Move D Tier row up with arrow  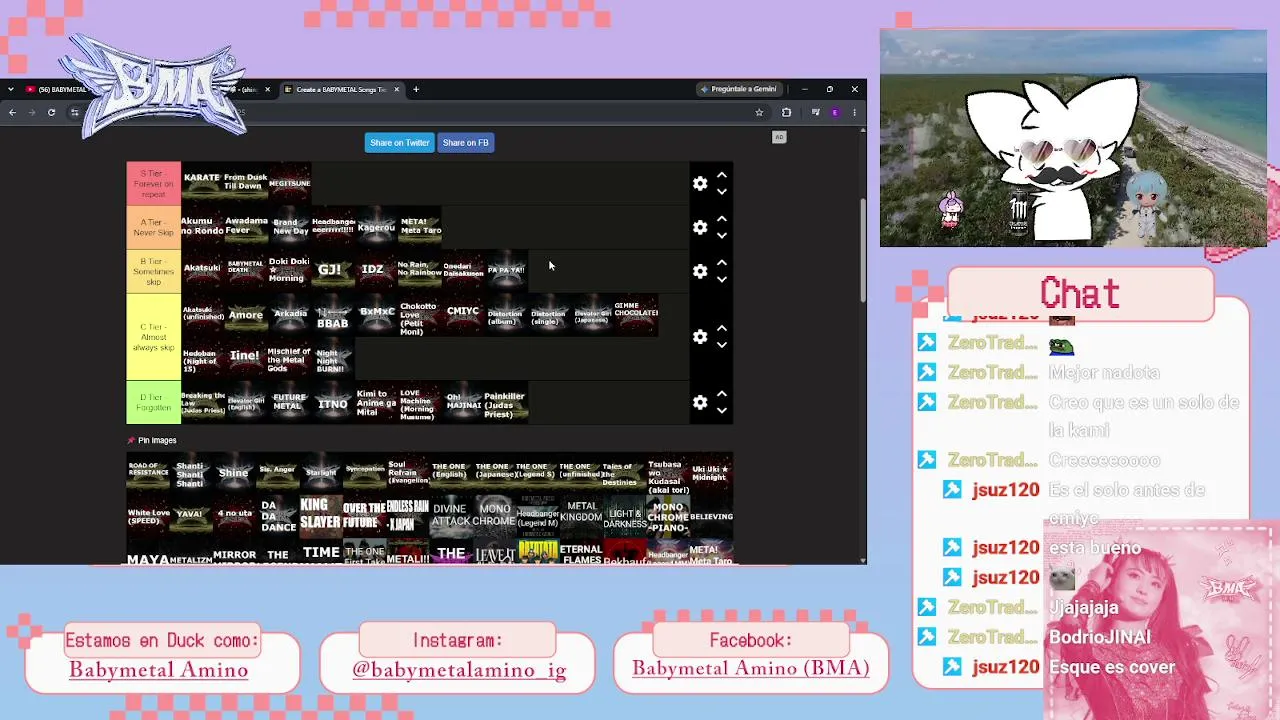tap(721, 394)
